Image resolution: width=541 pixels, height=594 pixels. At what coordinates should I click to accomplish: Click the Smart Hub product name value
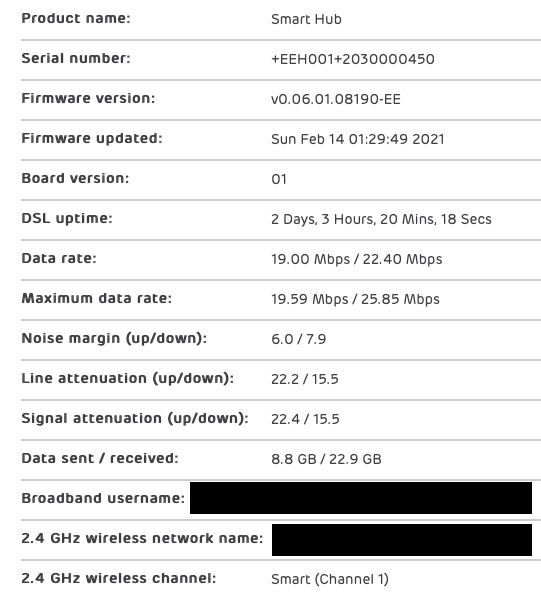pos(306,19)
